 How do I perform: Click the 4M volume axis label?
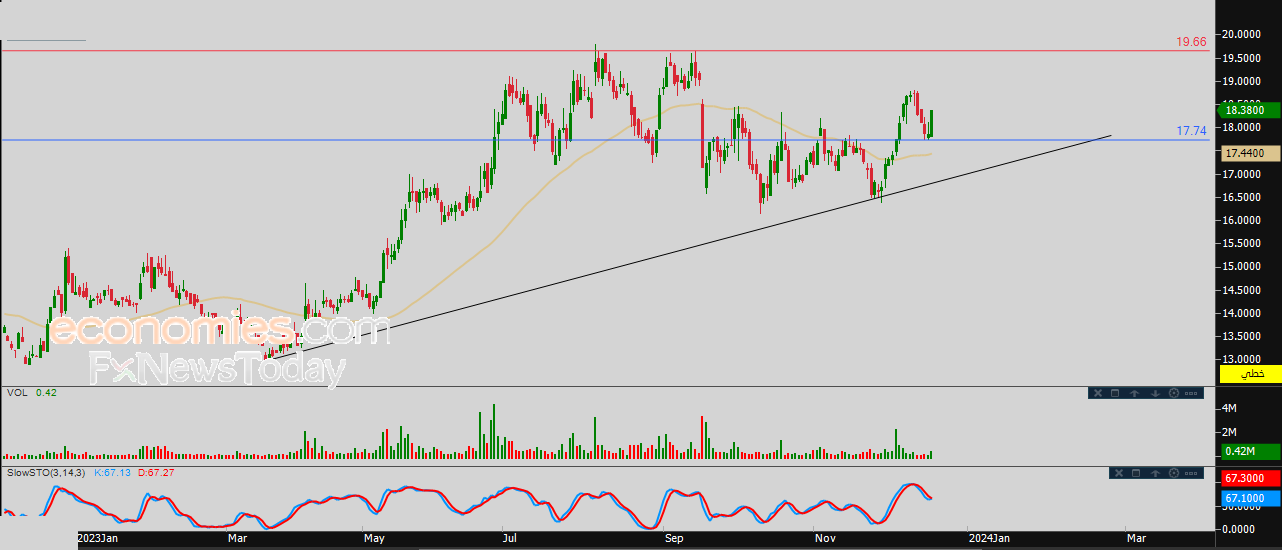click(x=1231, y=408)
